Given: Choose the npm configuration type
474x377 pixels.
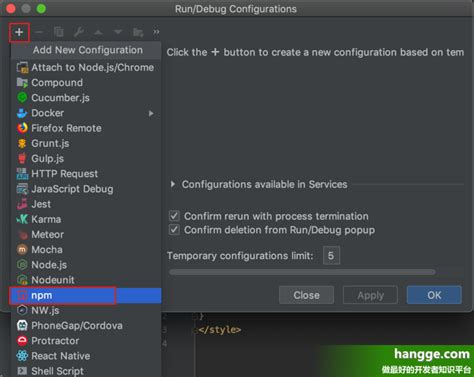Looking at the screenshot, I should click(86, 295).
